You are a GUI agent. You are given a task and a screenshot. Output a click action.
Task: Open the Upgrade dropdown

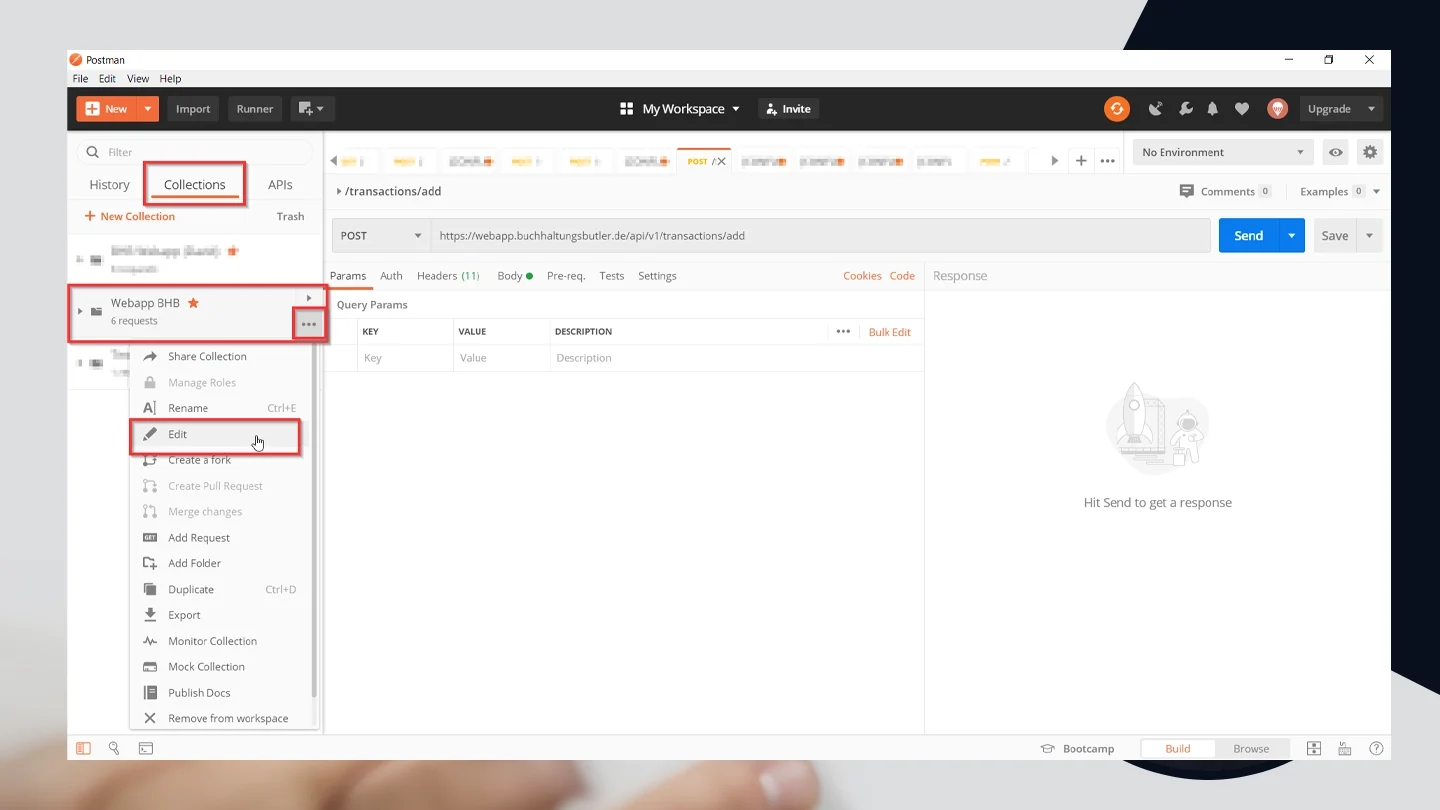pos(1342,109)
